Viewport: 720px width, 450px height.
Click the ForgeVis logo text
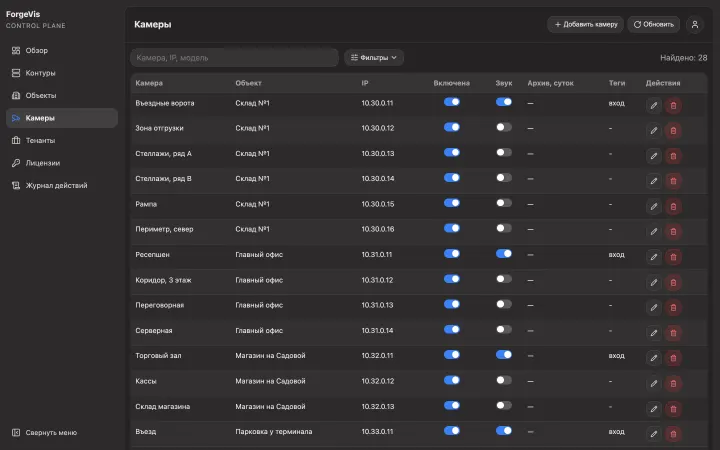(x=23, y=14)
